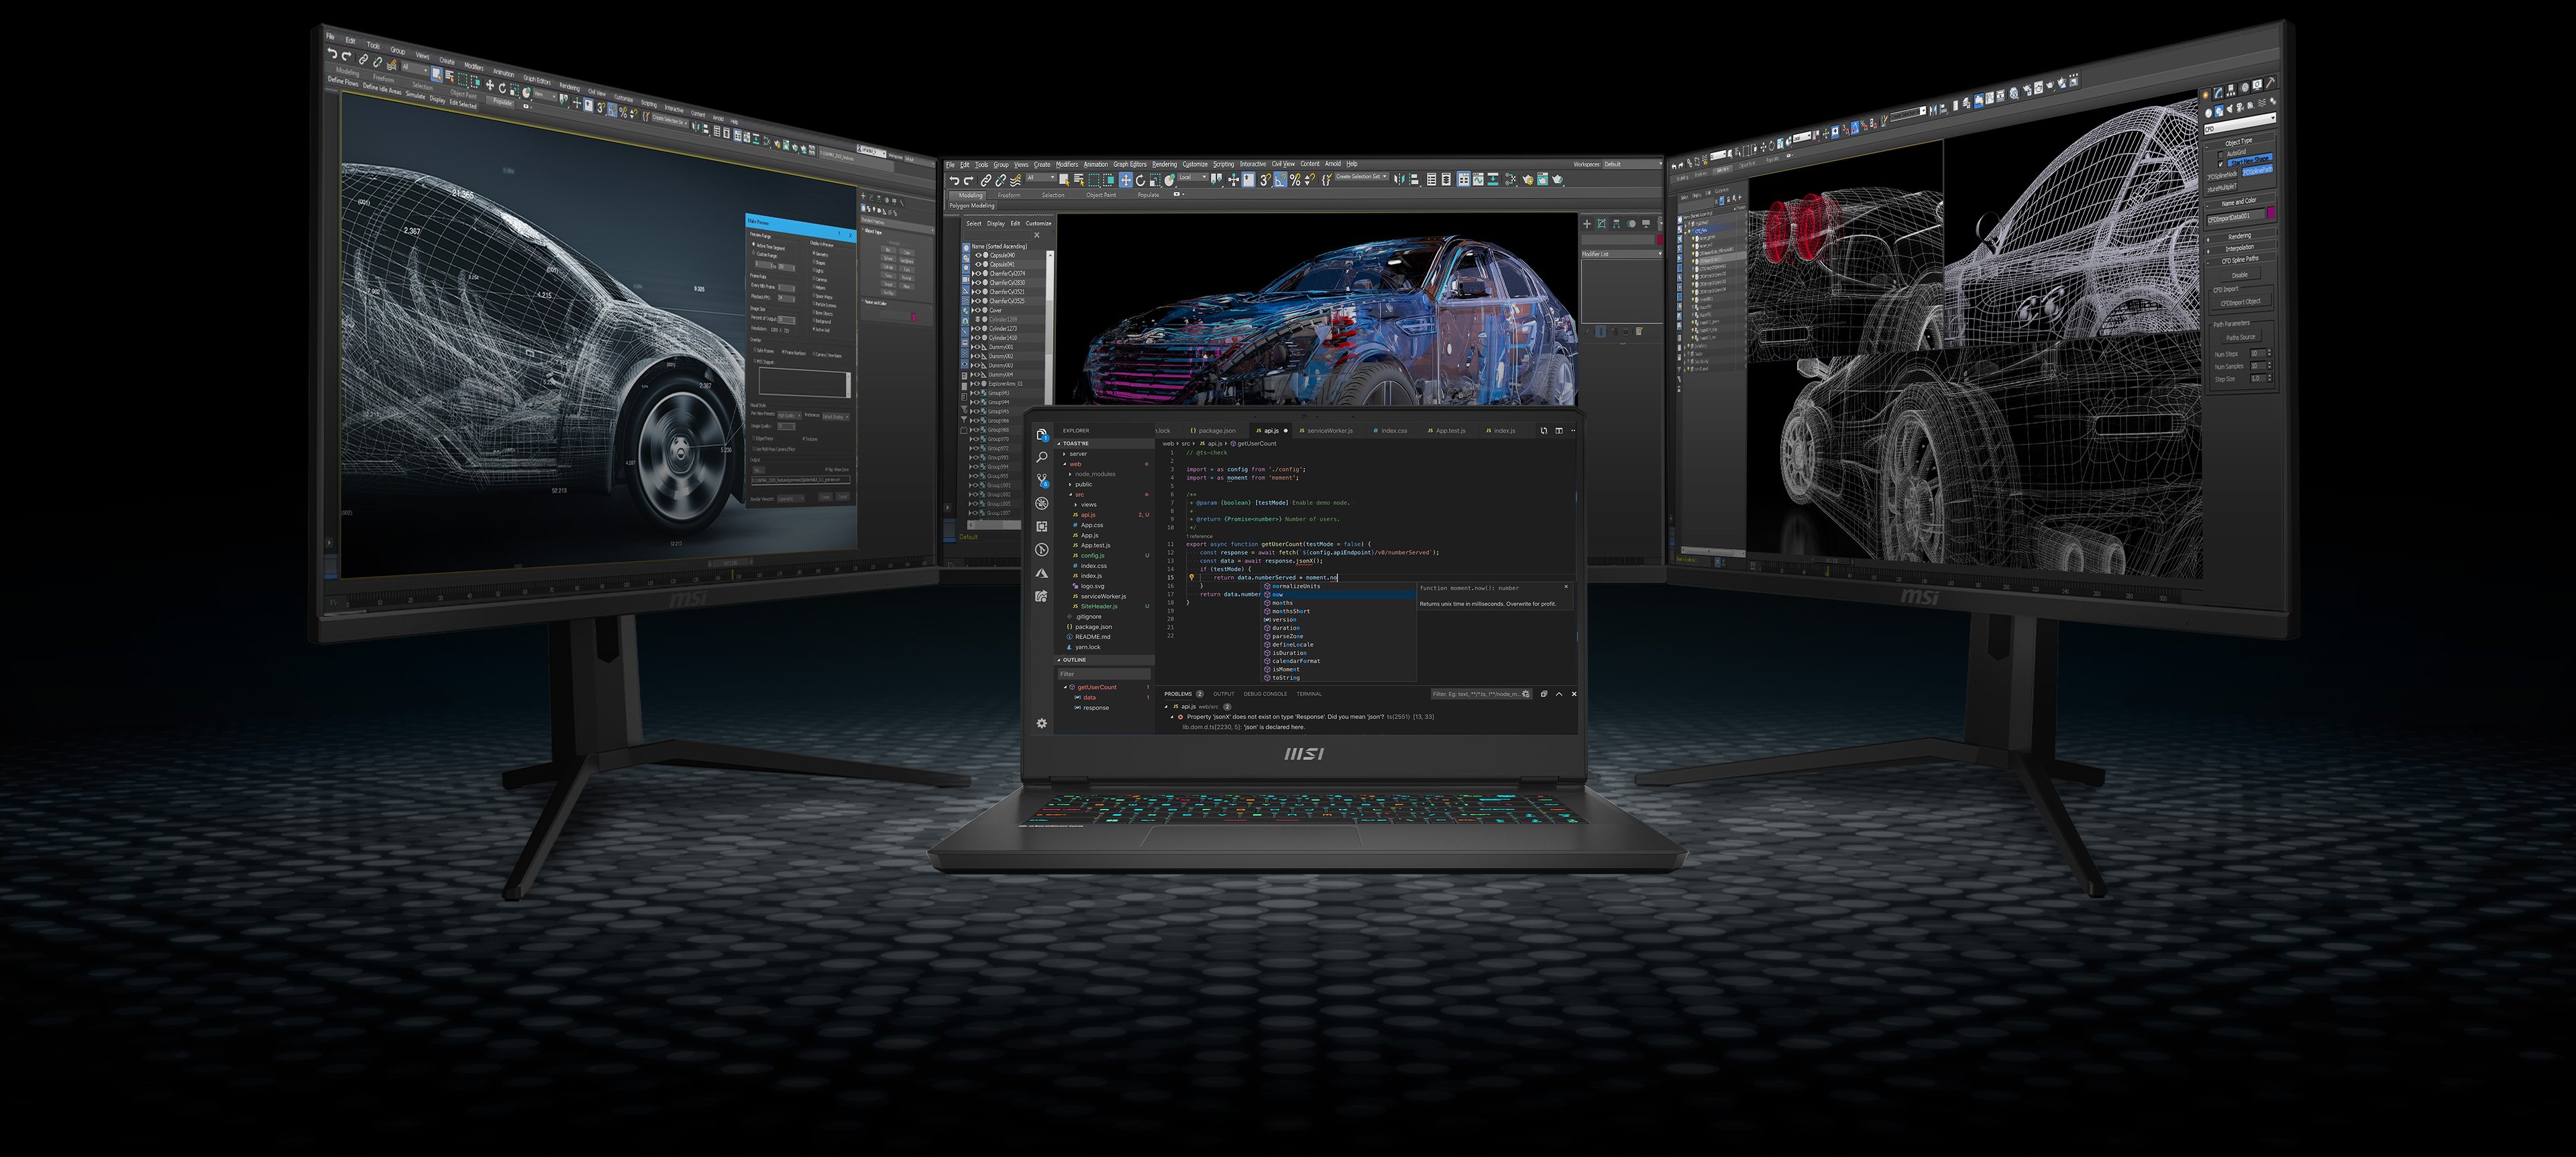Open Extensions icon in VS Code activity bar
Image resolution: width=2576 pixels, height=1157 pixels.
point(1042,526)
